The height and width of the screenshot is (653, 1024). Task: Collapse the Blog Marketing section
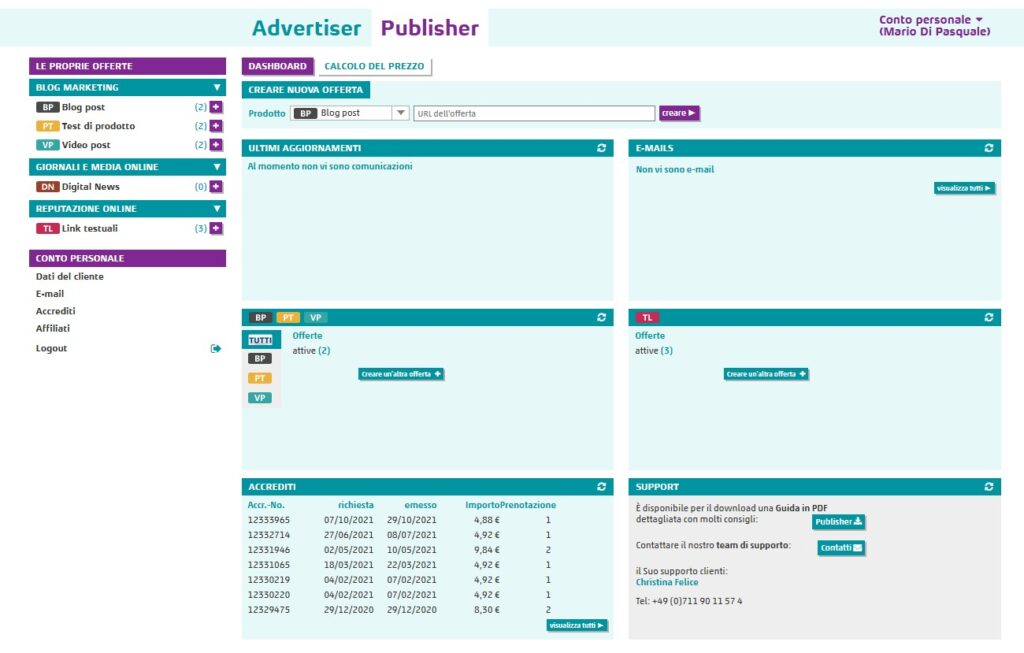[x=217, y=88]
